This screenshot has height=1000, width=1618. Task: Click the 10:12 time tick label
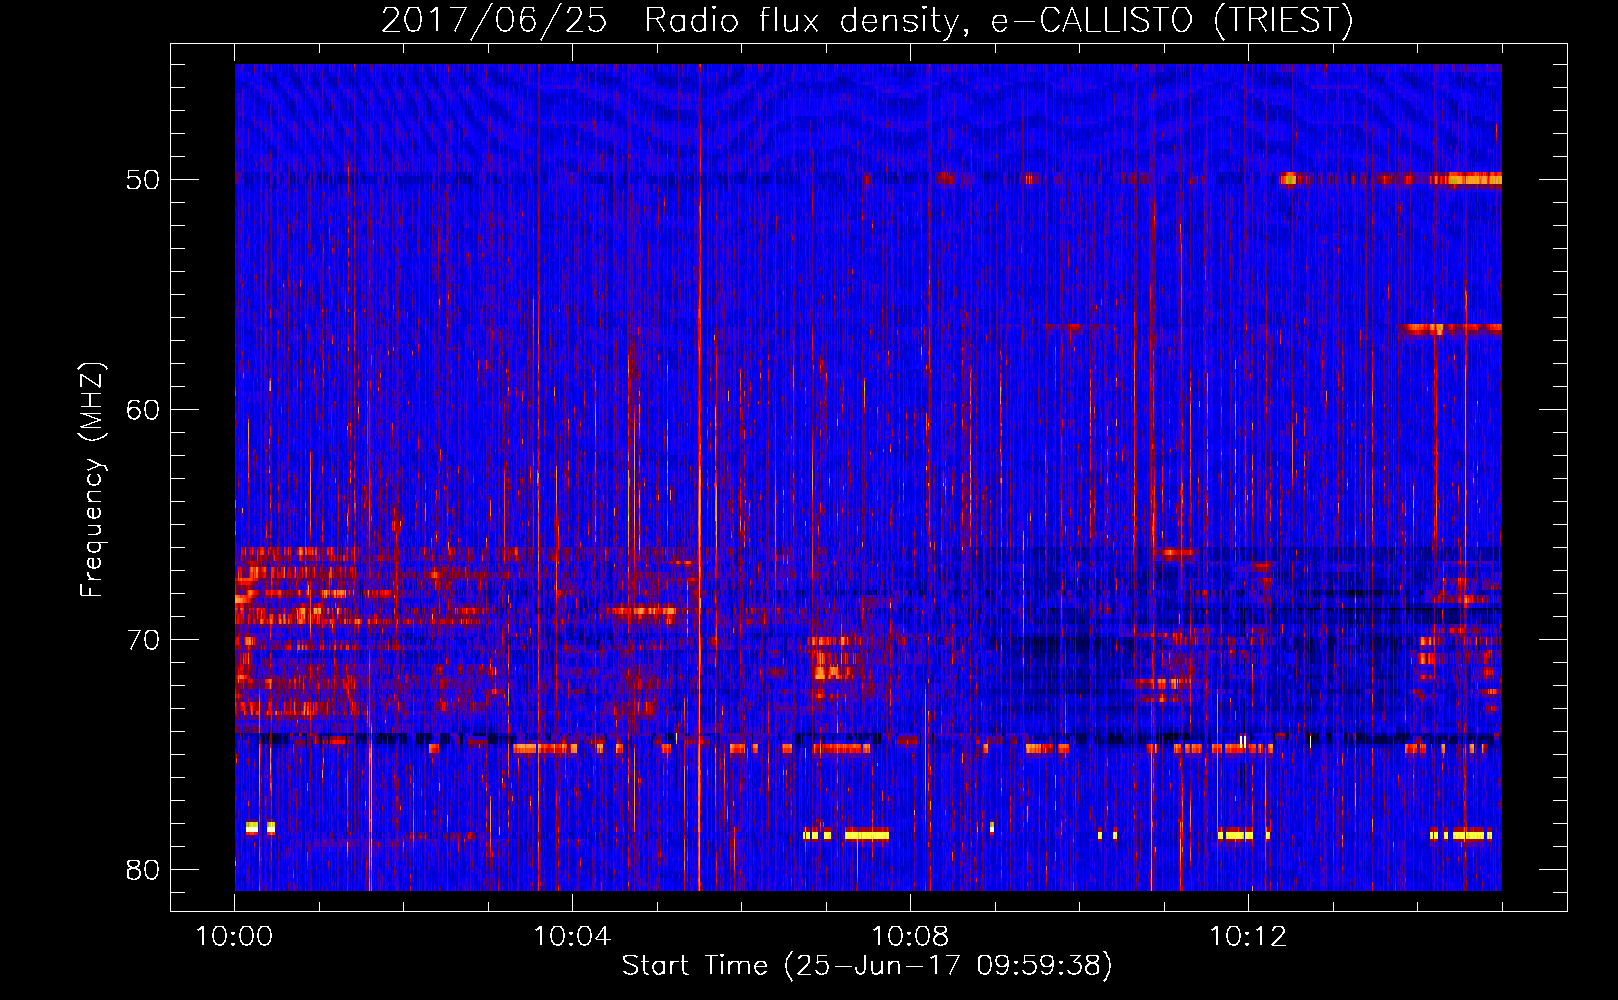click(x=1248, y=937)
